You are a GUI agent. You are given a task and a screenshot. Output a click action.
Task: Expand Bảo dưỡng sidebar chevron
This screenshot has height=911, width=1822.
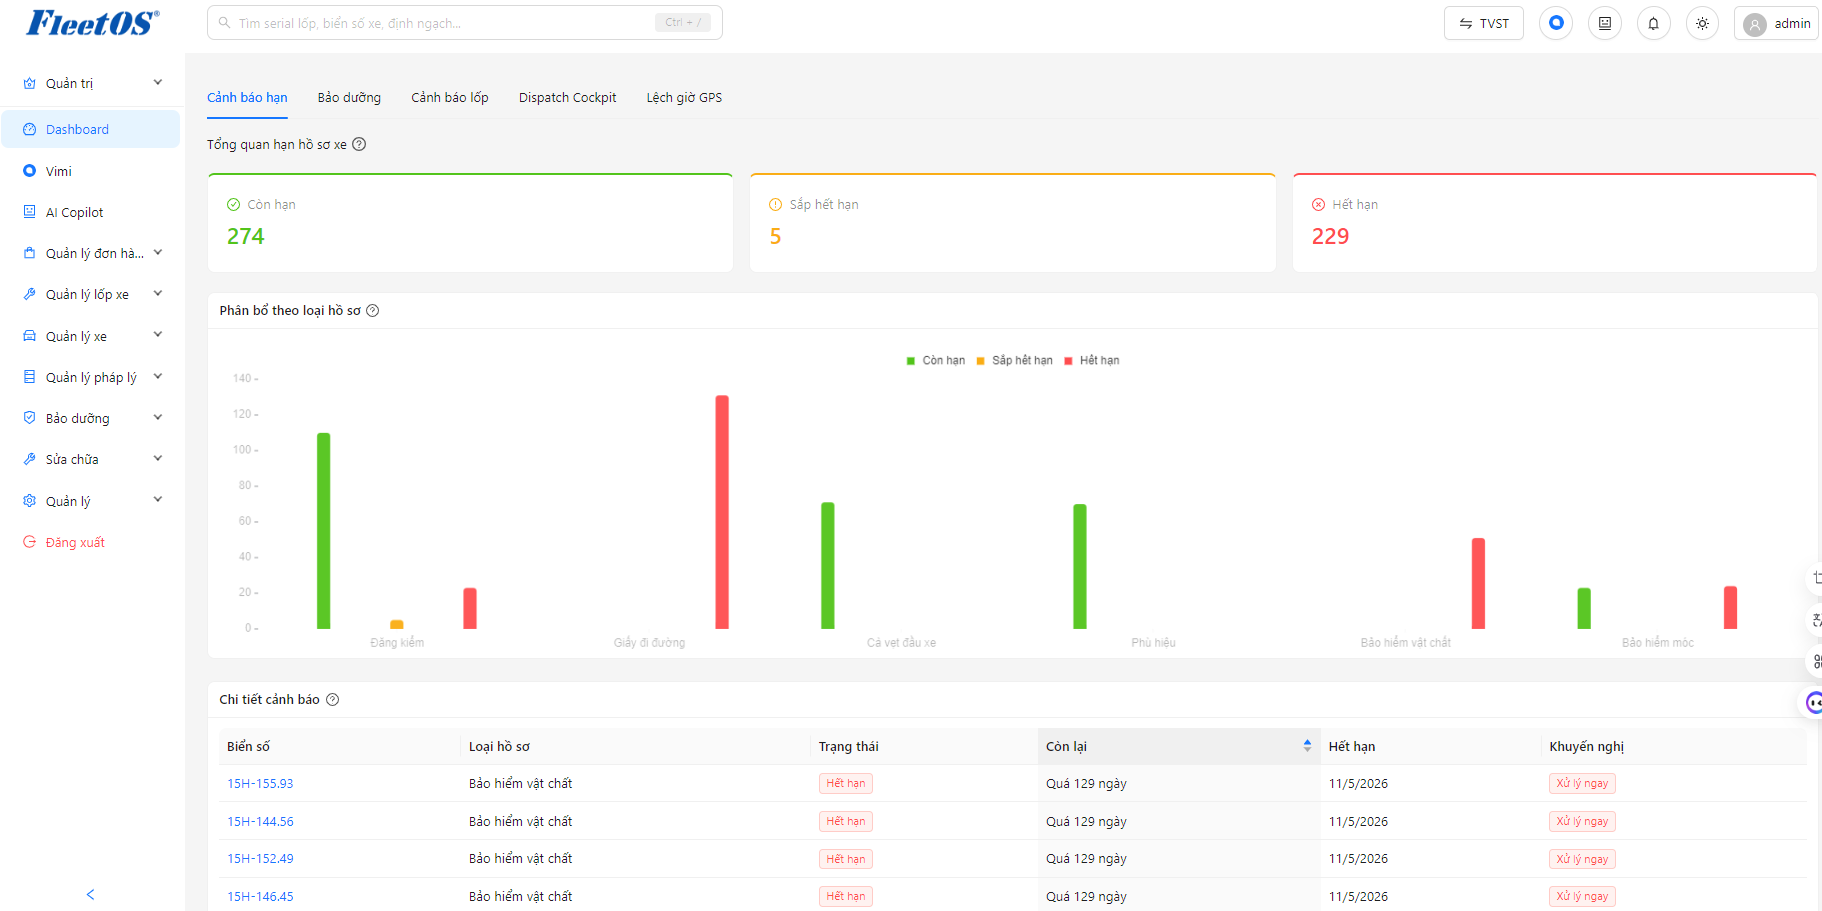tap(158, 418)
